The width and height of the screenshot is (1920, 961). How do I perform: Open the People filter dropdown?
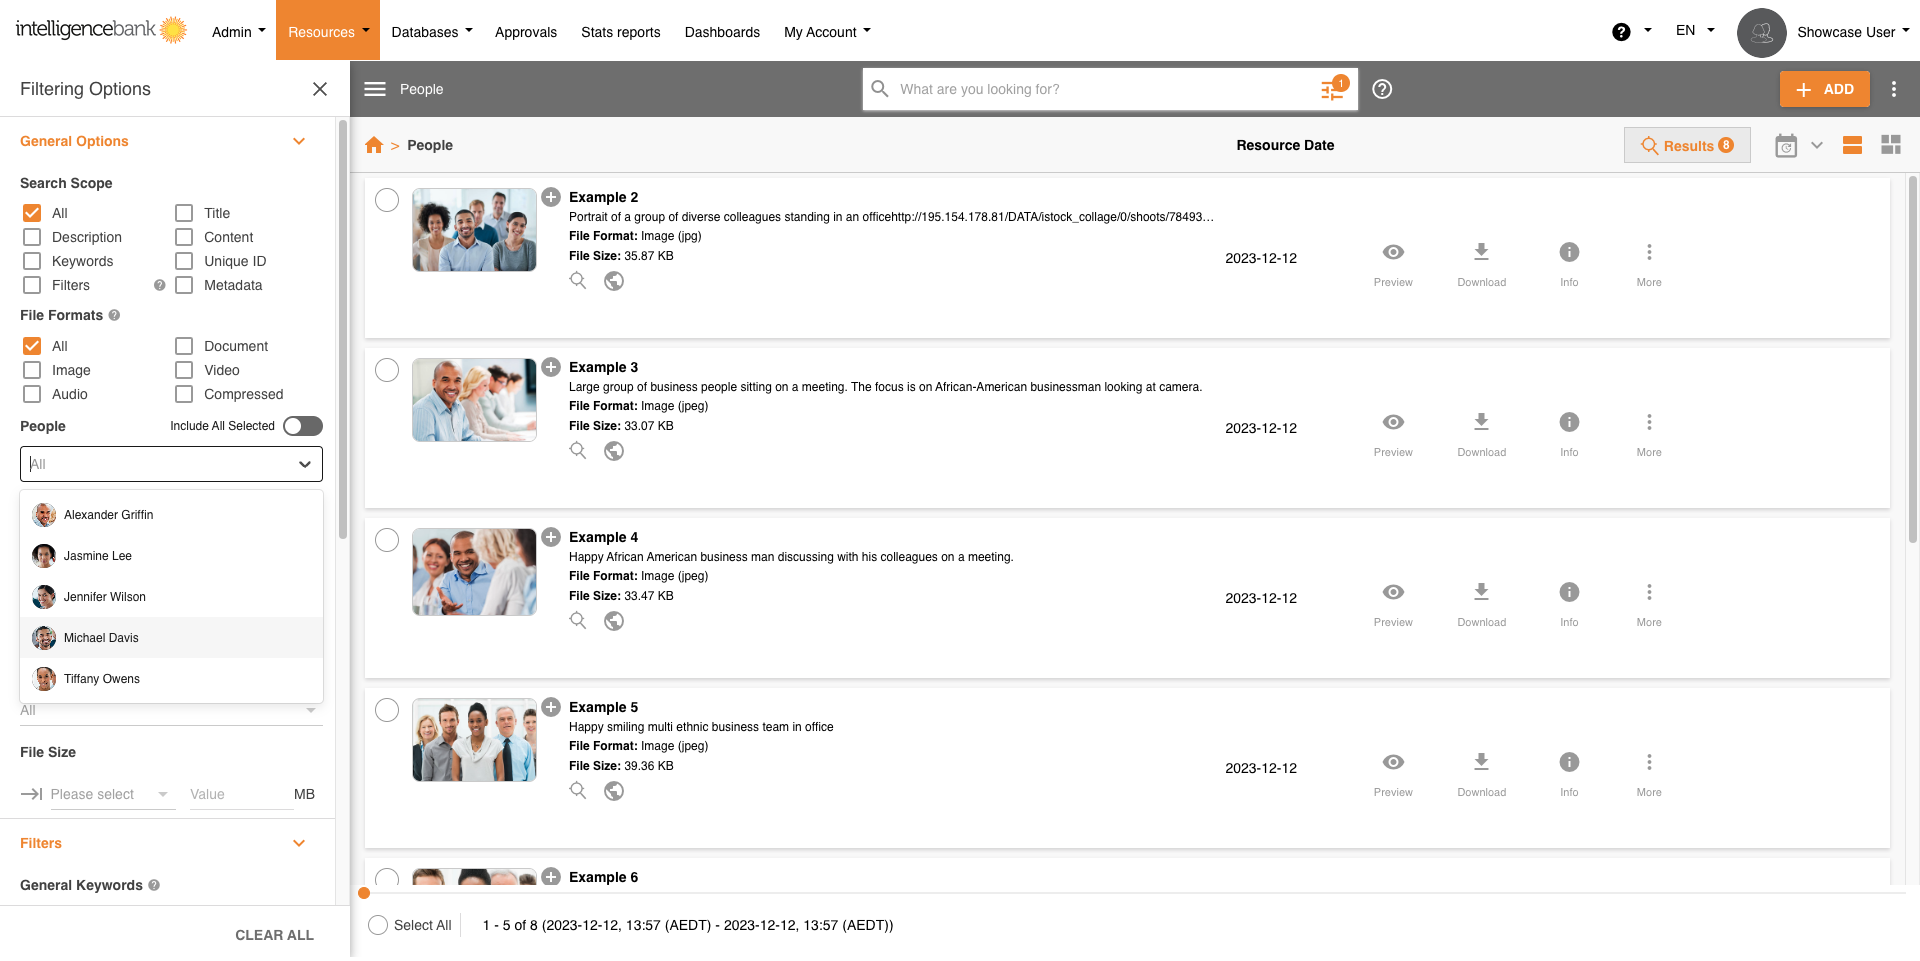pyautogui.click(x=171, y=464)
